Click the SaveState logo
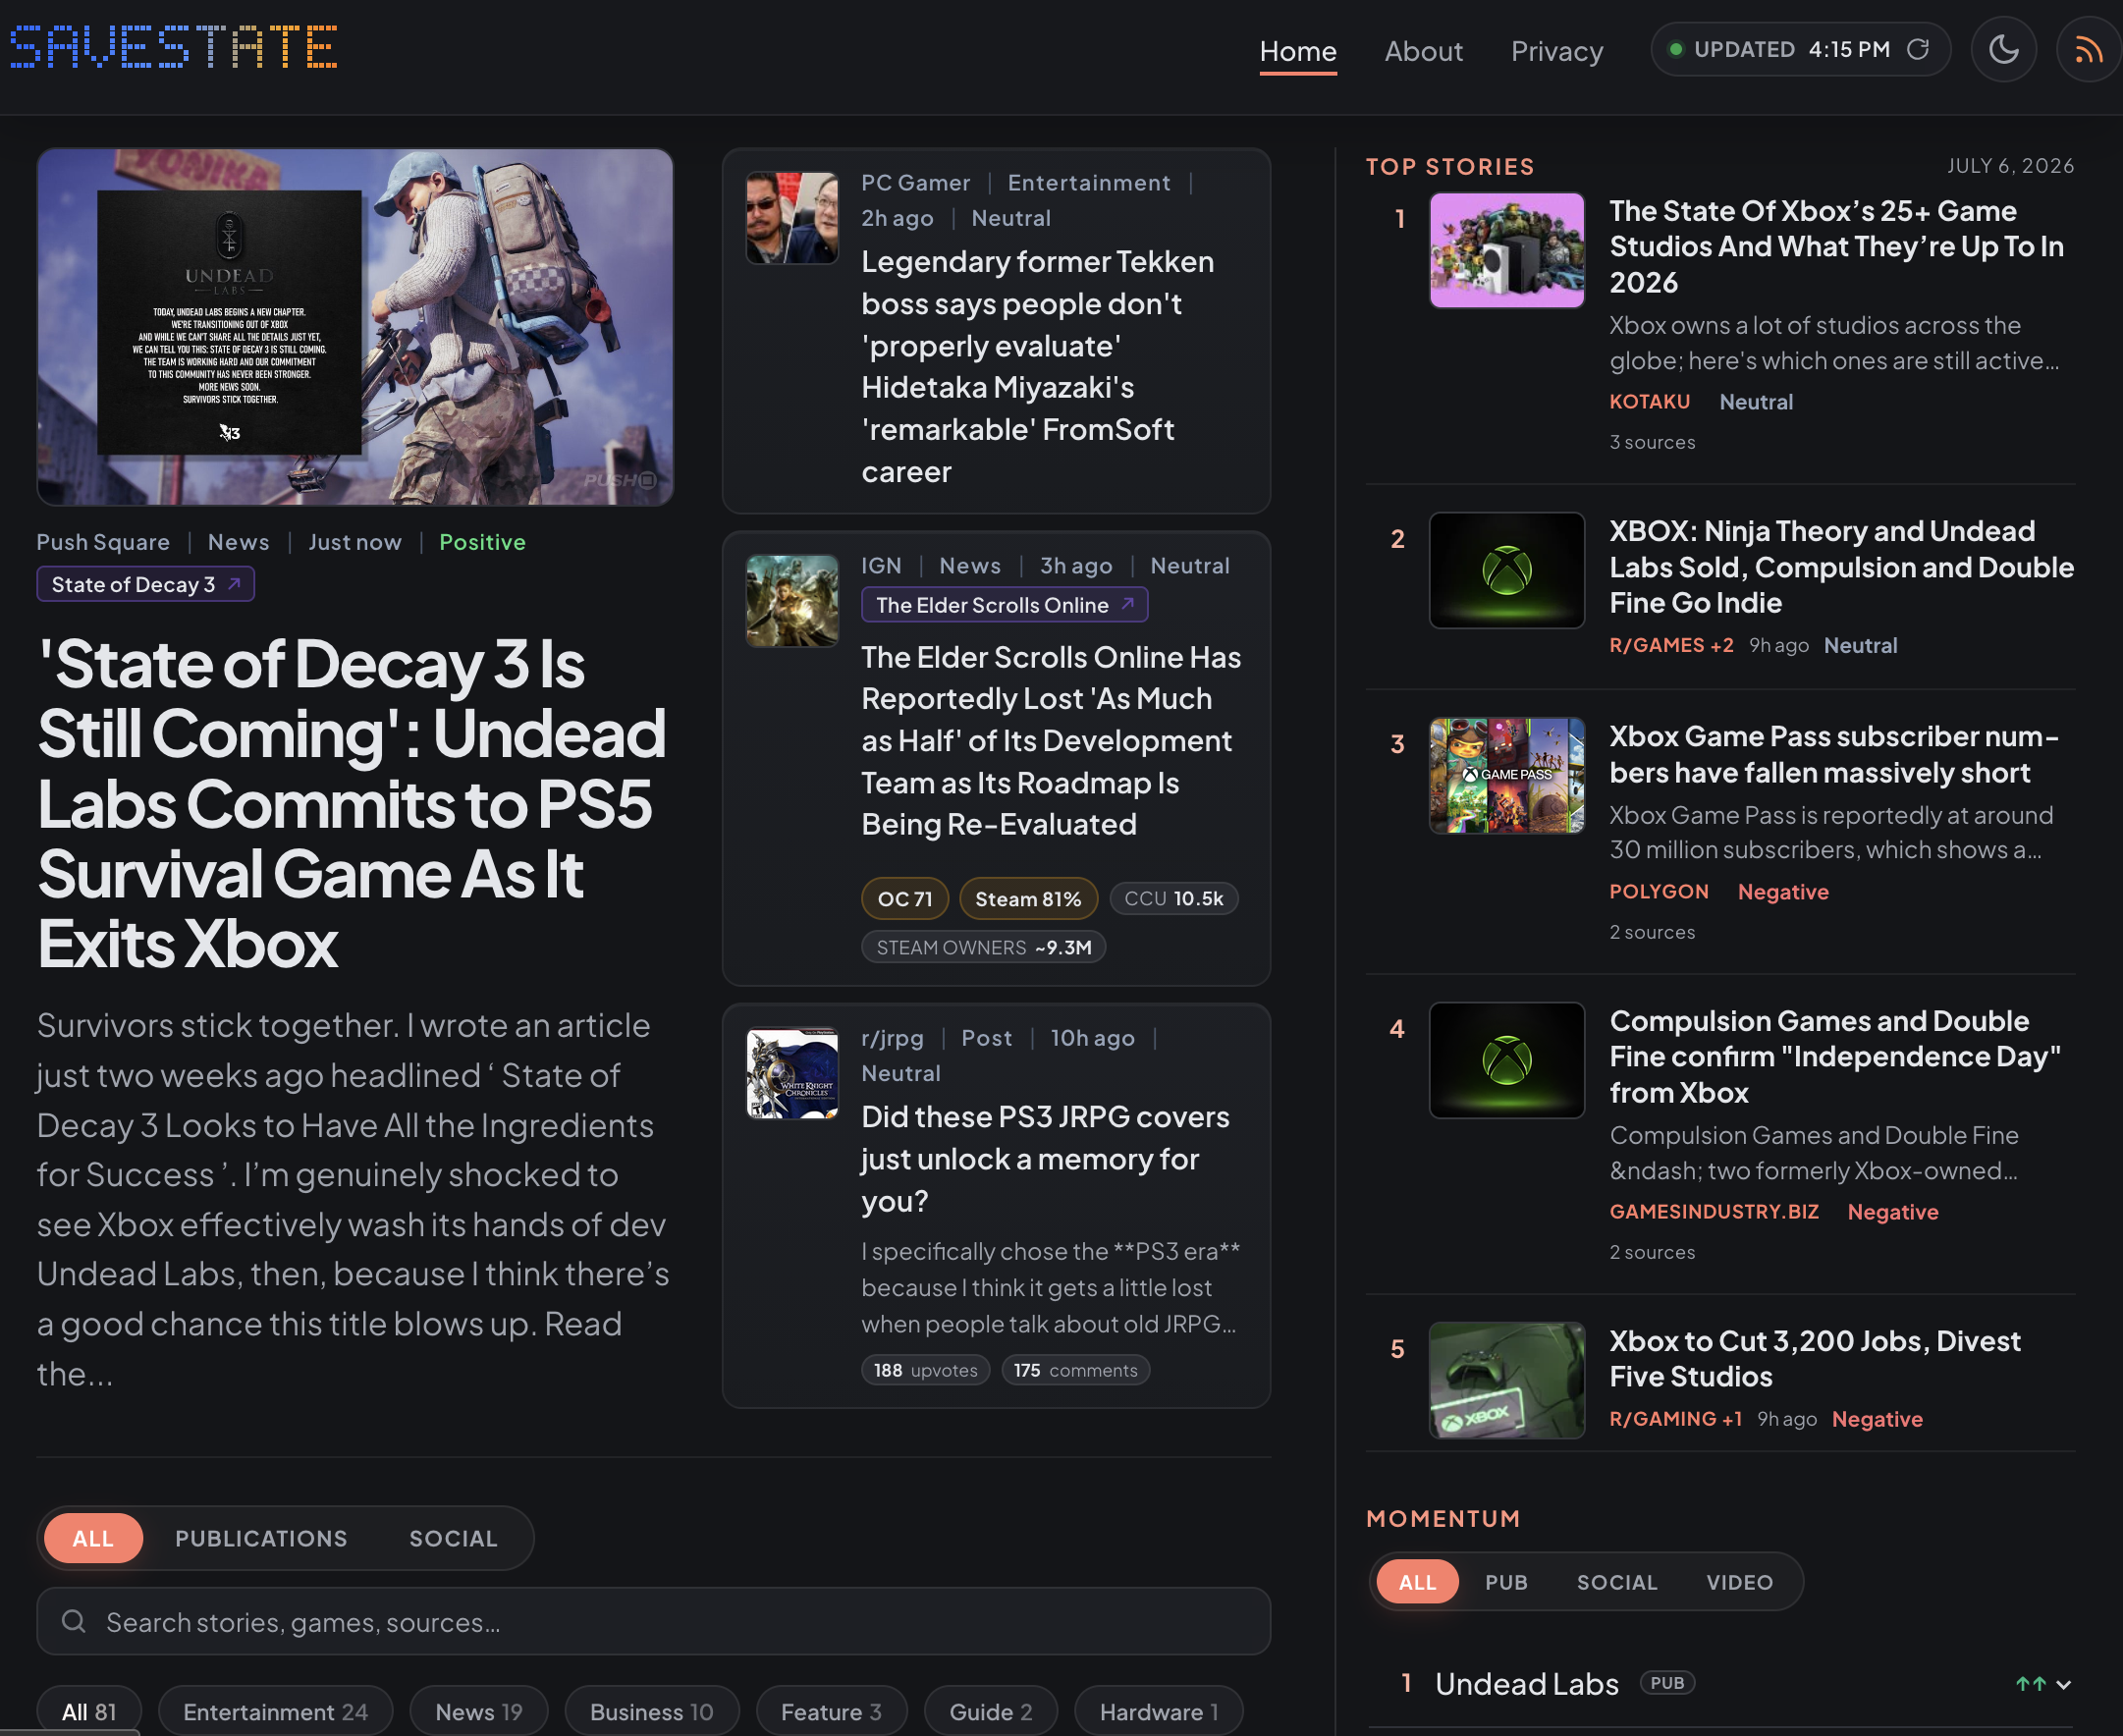This screenshot has width=2123, height=1736. (173, 47)
